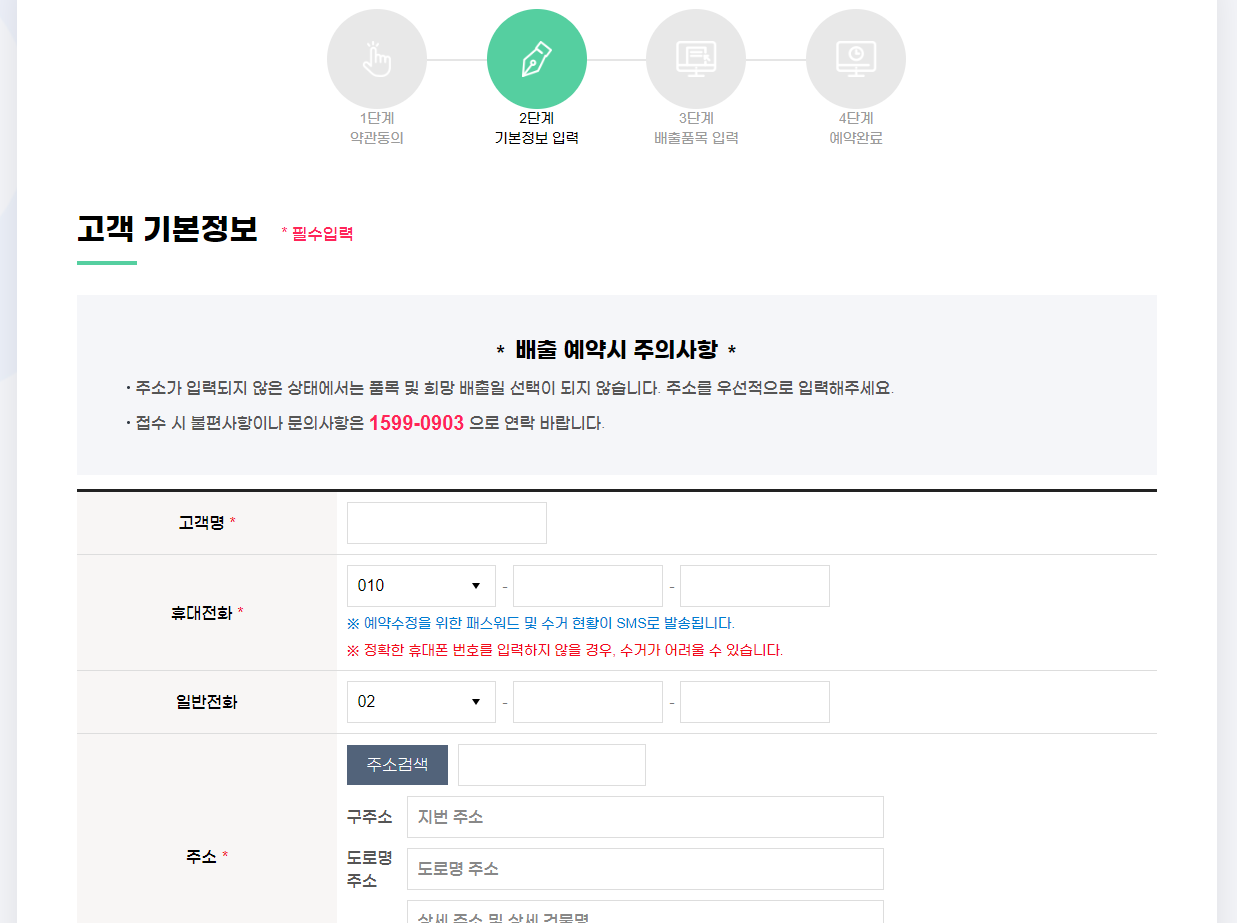Screen dimensions: 1237x923
Task: Click the 고객명 name input field
Action: [x=446, y=522]
